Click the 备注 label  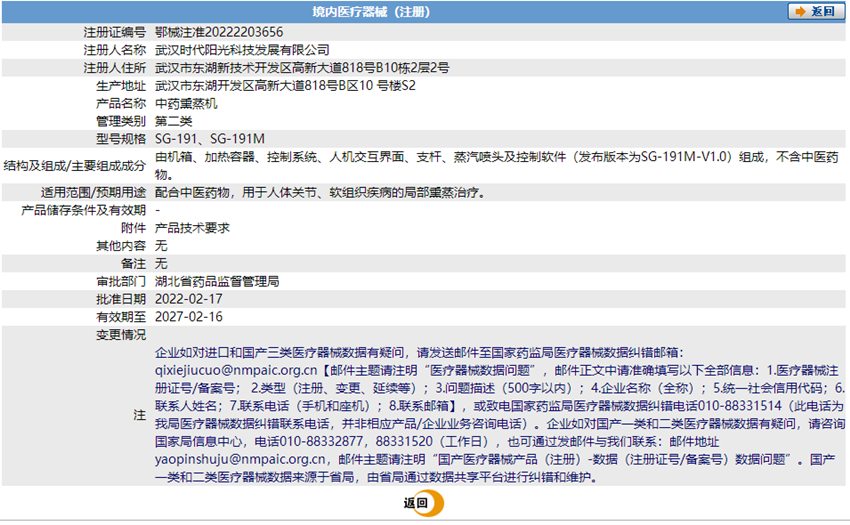coord(133,264)
